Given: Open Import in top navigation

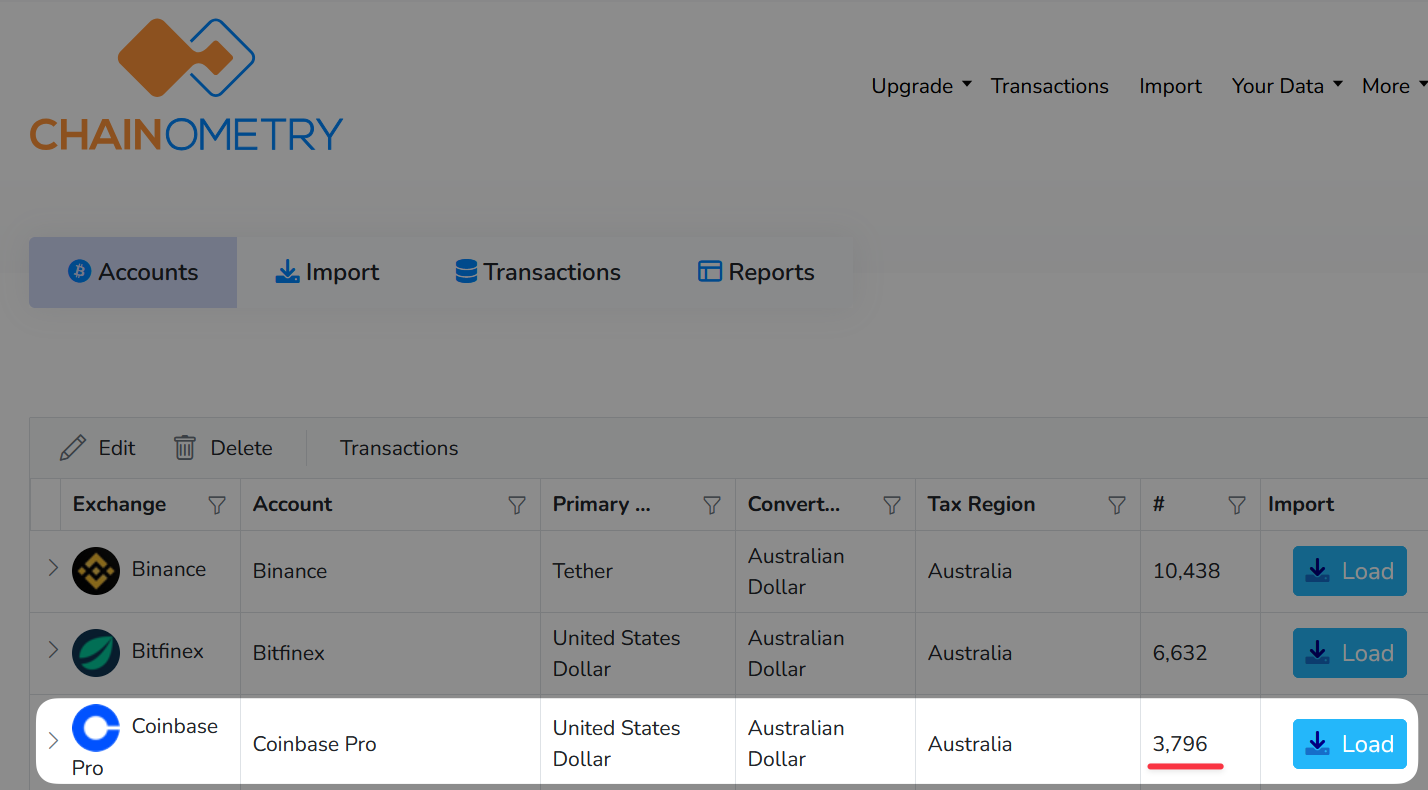Looking at the screenshot, I should (1170, 86).
